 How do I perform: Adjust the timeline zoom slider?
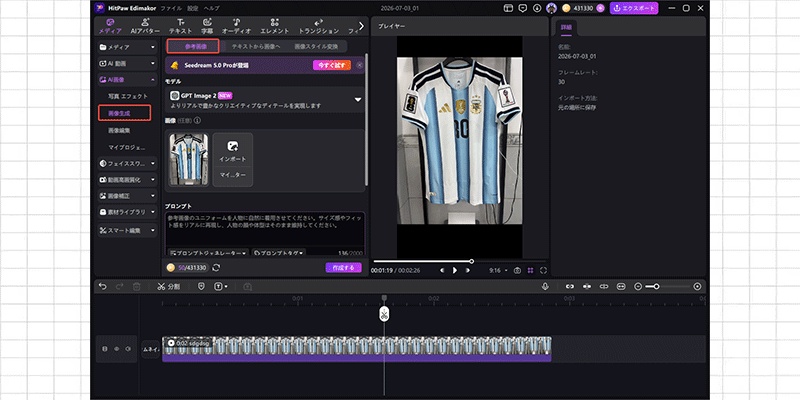pos(667,287)
